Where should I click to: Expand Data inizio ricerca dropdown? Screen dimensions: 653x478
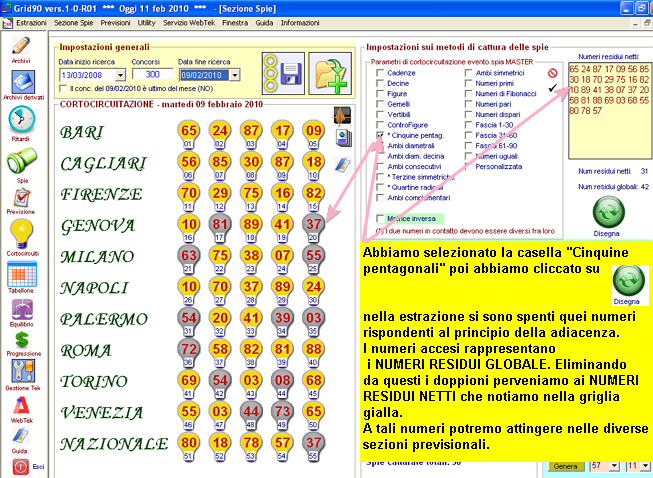pos(120,75)
